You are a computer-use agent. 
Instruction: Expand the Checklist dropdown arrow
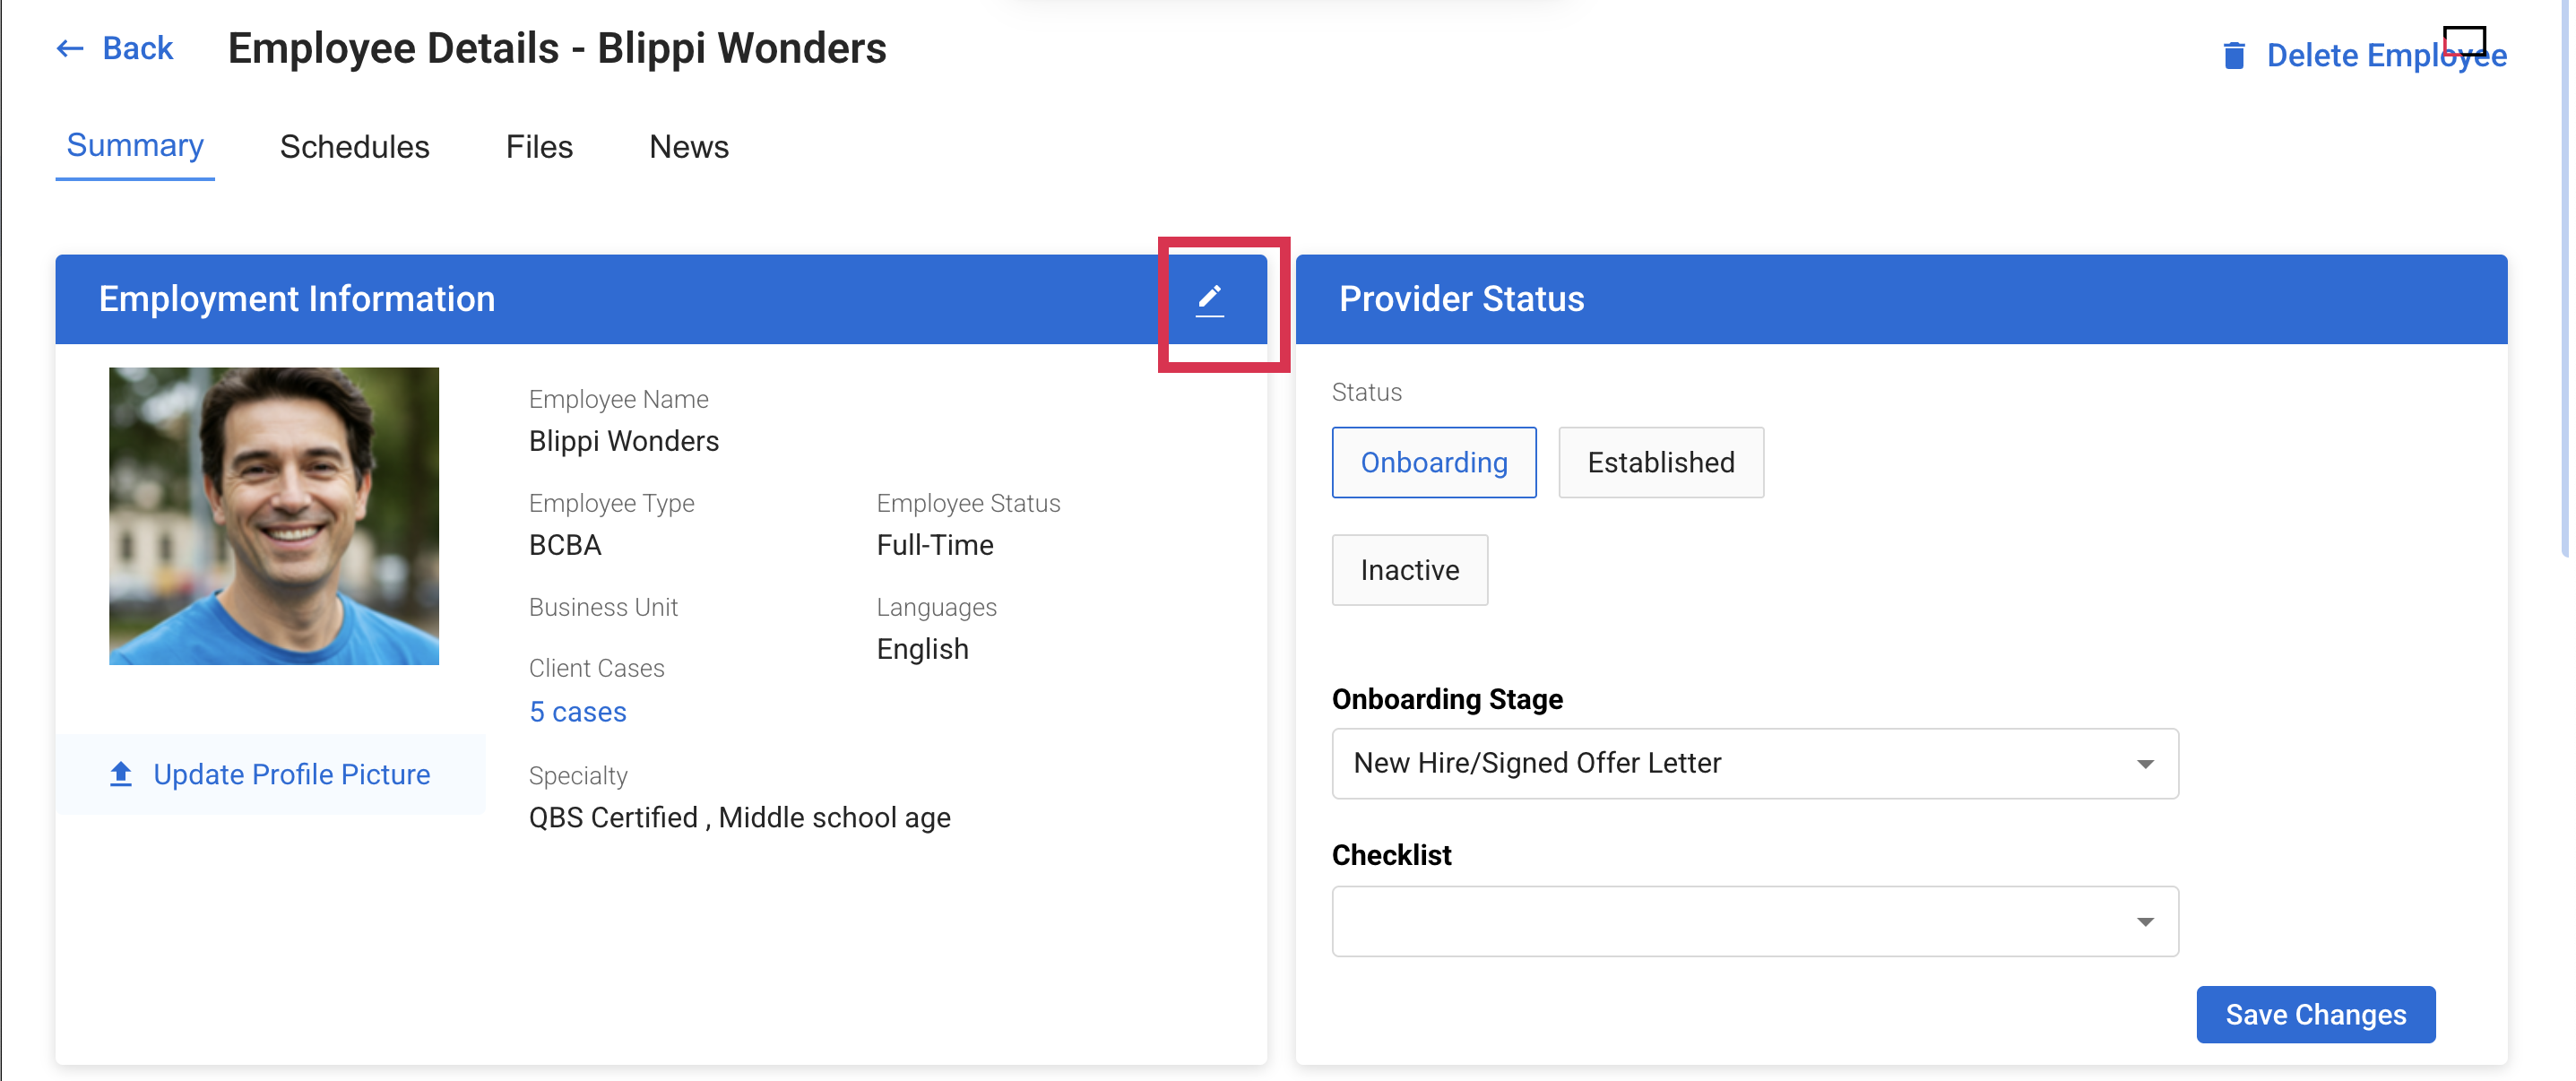[x=2144, y=921]
